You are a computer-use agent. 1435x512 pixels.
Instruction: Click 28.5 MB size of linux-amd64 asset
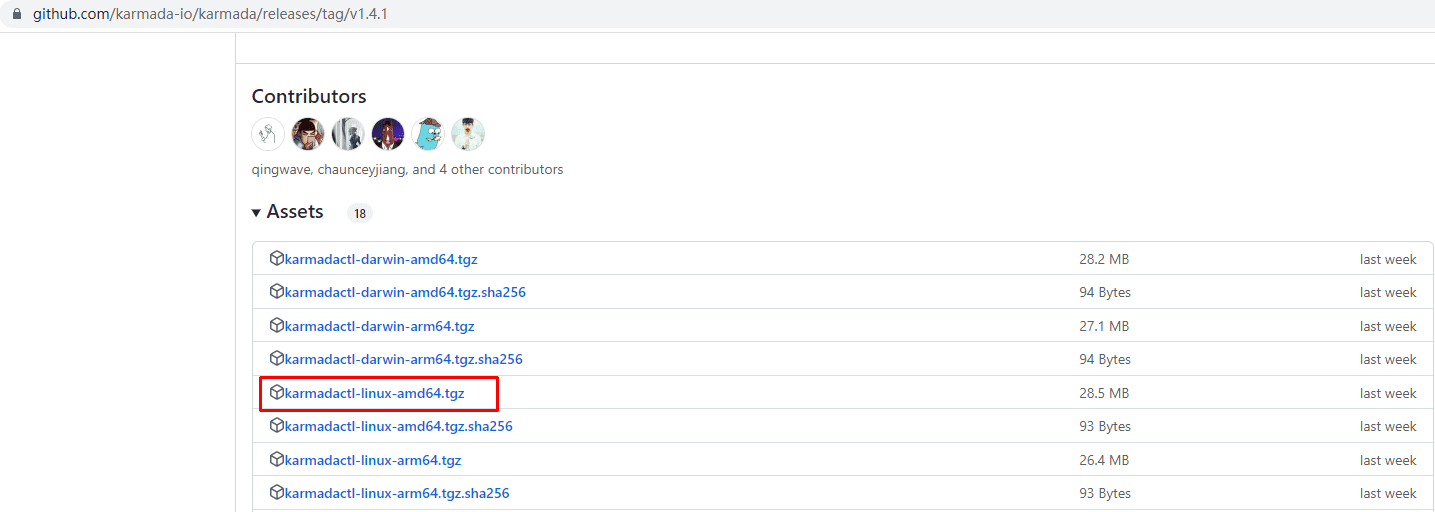click(x=1104, y=393)
